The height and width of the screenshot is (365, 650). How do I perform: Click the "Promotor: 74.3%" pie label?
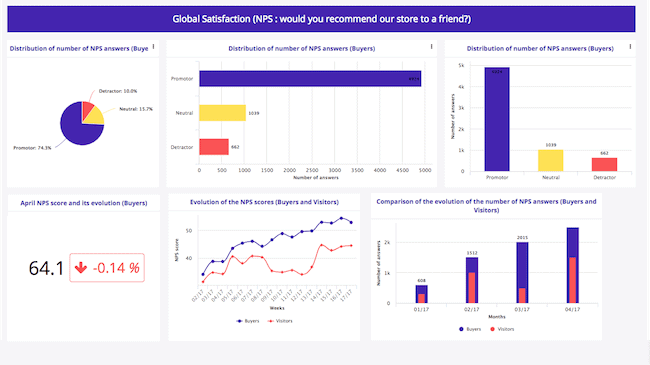[x=32, y=148]
